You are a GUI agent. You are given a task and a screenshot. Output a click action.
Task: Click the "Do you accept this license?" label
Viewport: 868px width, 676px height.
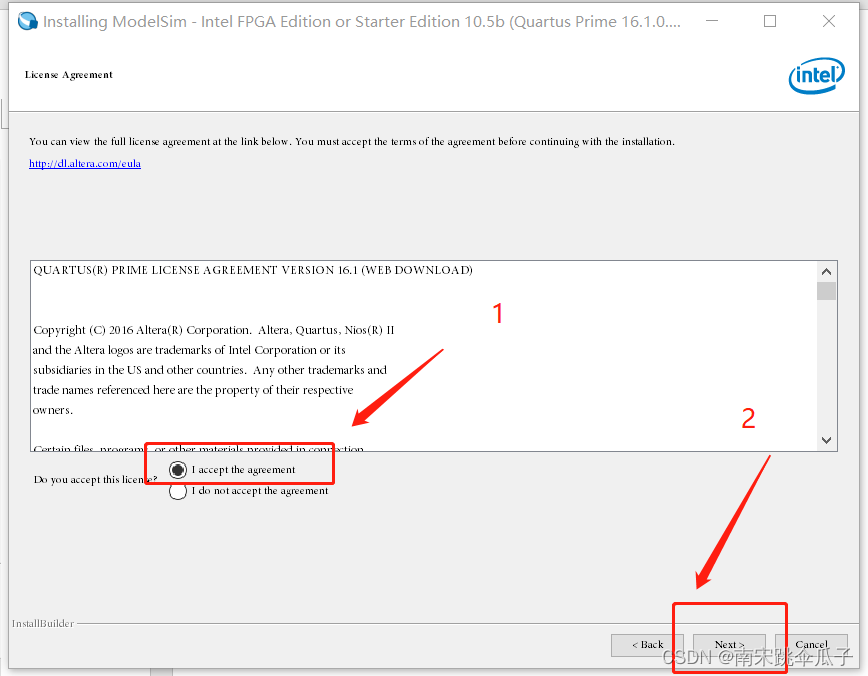pos(95,480)
